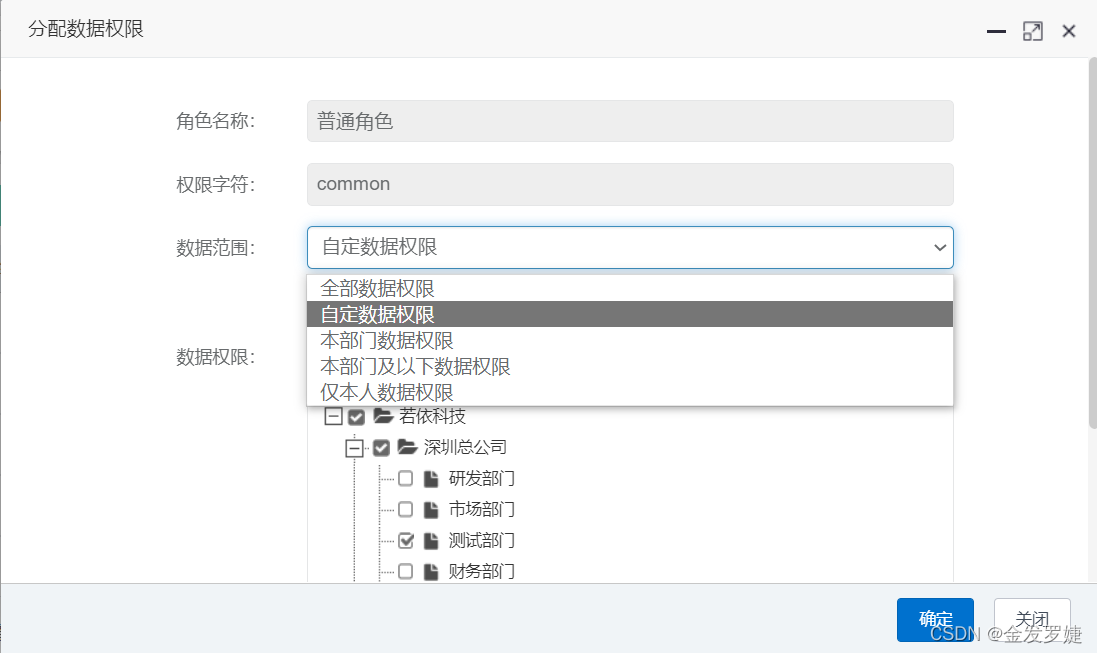
Task: Click the 权限字符 field showing common
Action: coord(630,184)
